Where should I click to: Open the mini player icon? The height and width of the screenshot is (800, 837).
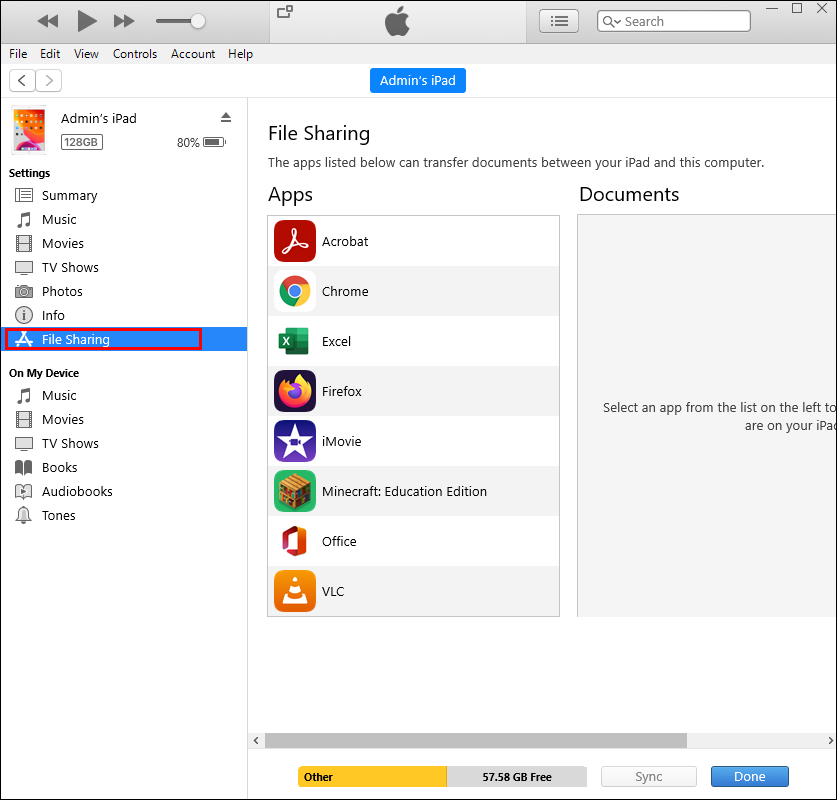[285, 11]
